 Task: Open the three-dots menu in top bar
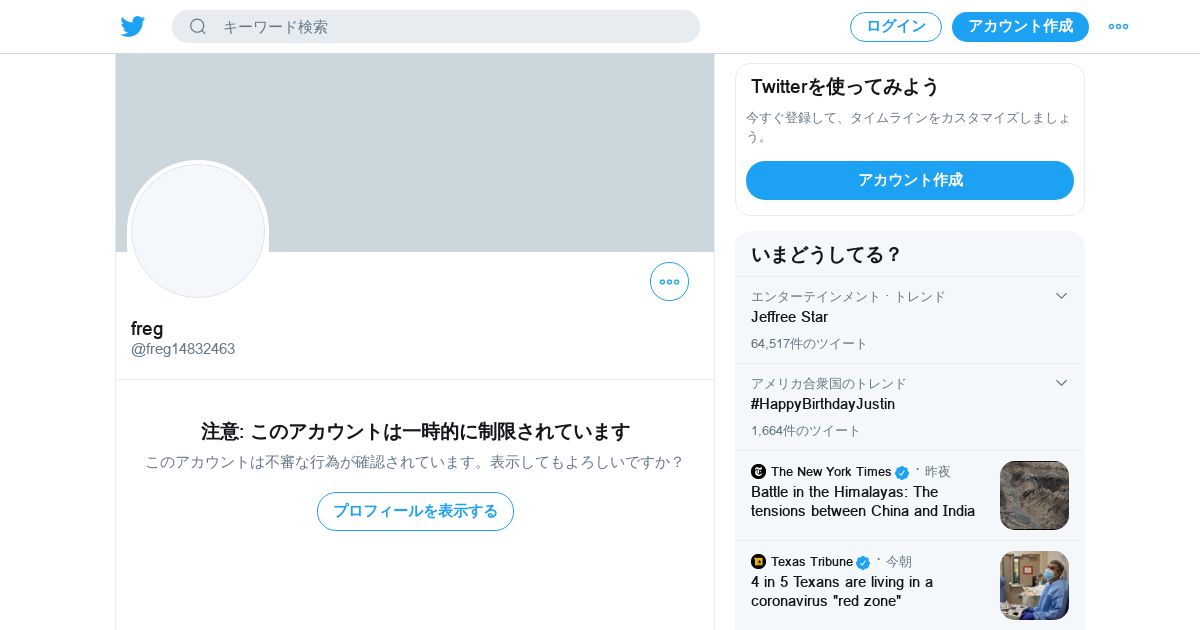coord(1118,26)
